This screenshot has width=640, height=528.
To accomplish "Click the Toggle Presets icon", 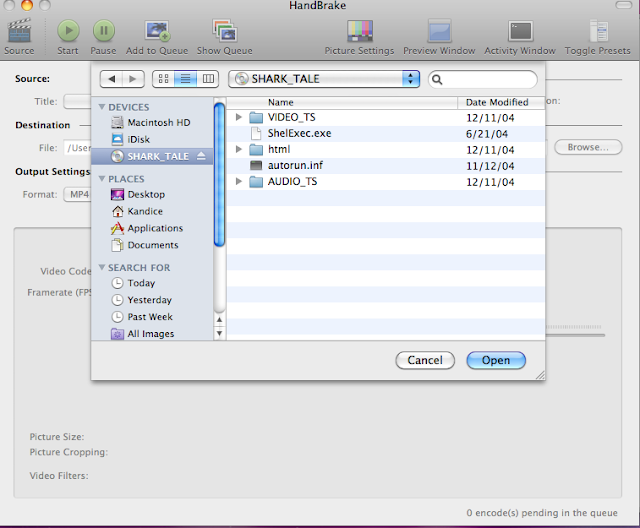I will coord(599,31).
